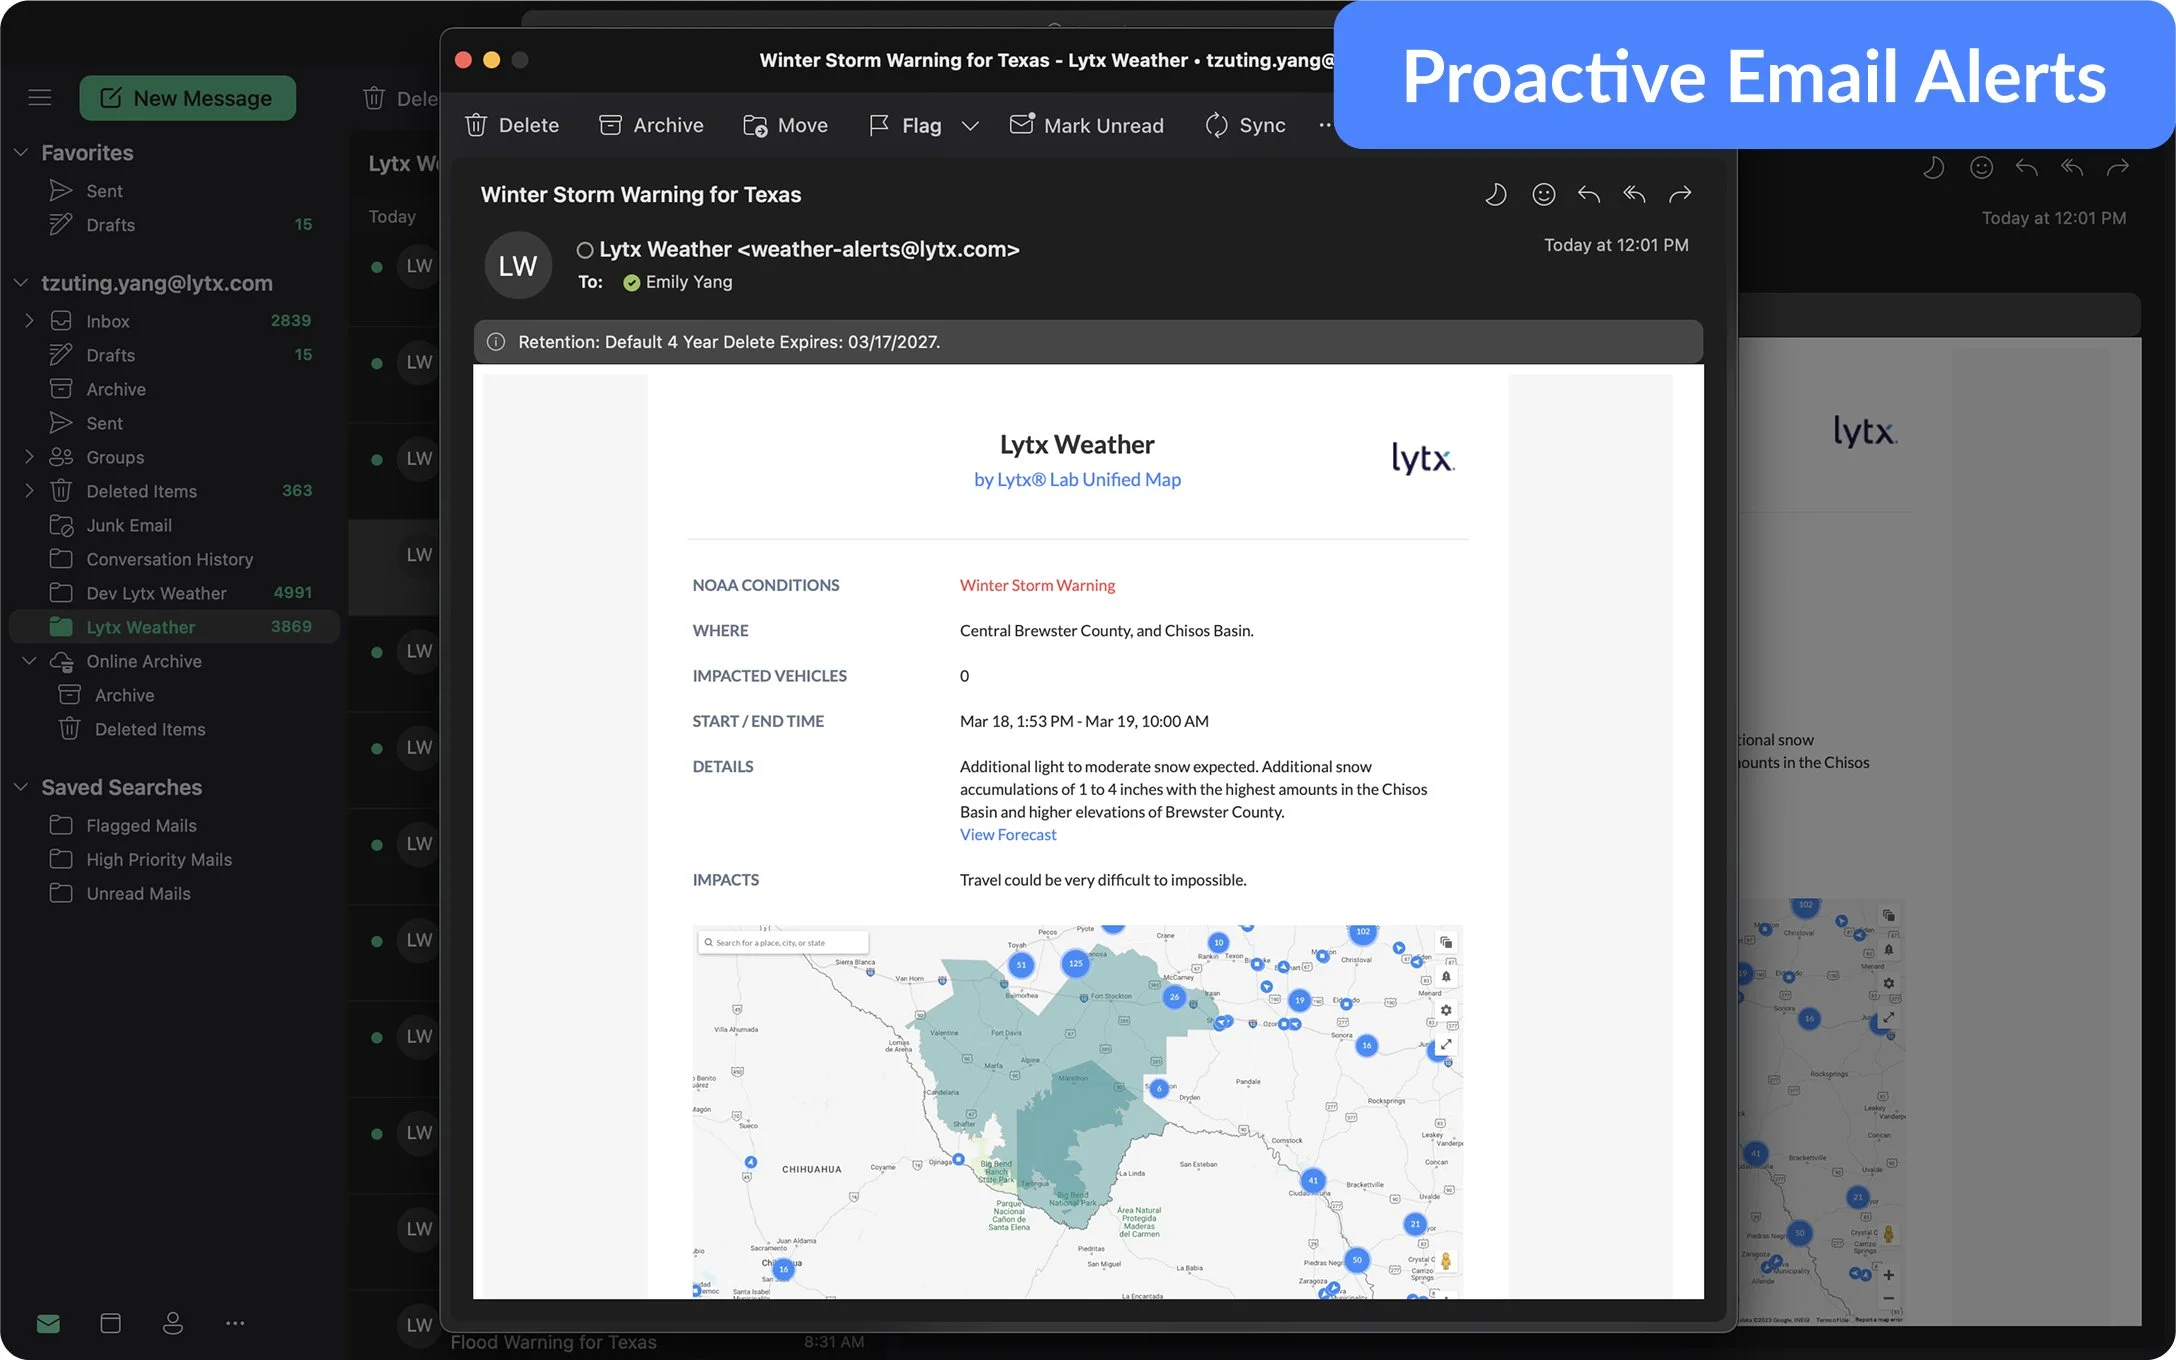Click the Move to folder icon
This screenshot has width=2176, height=1361.
(x=755, y=125)
